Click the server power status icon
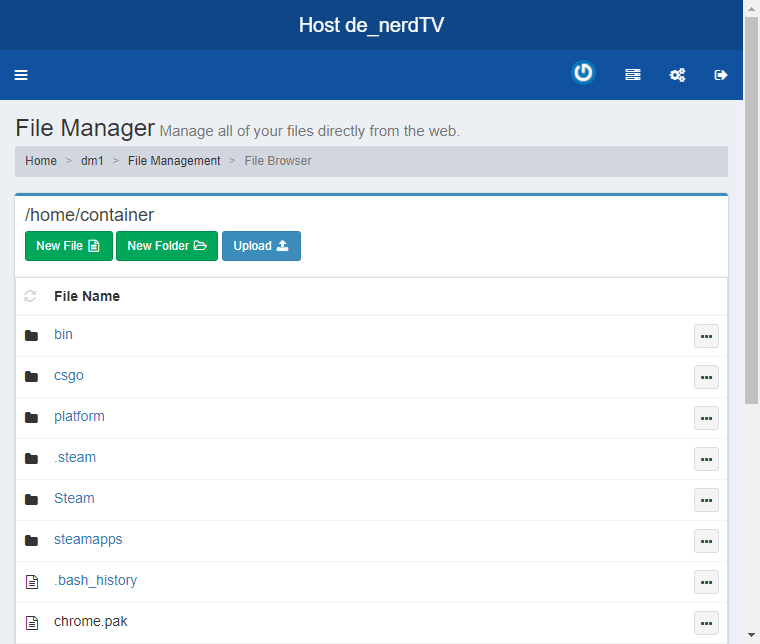 pos(583,73)
